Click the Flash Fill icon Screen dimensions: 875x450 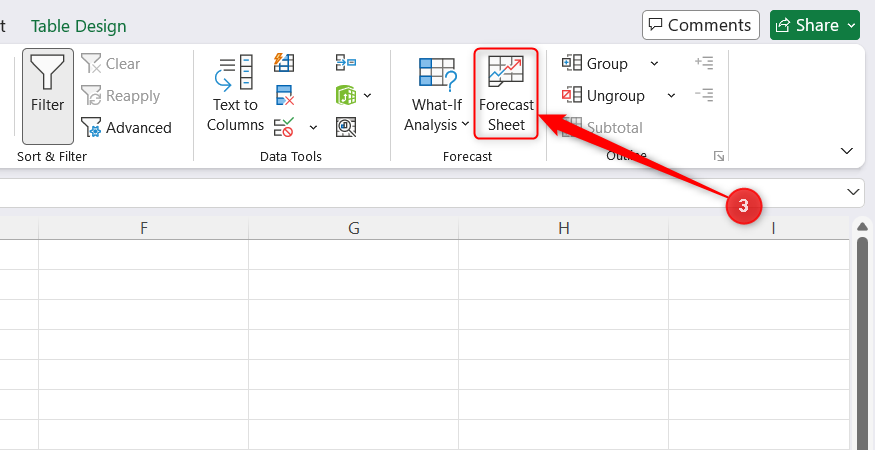coord(284,63)
